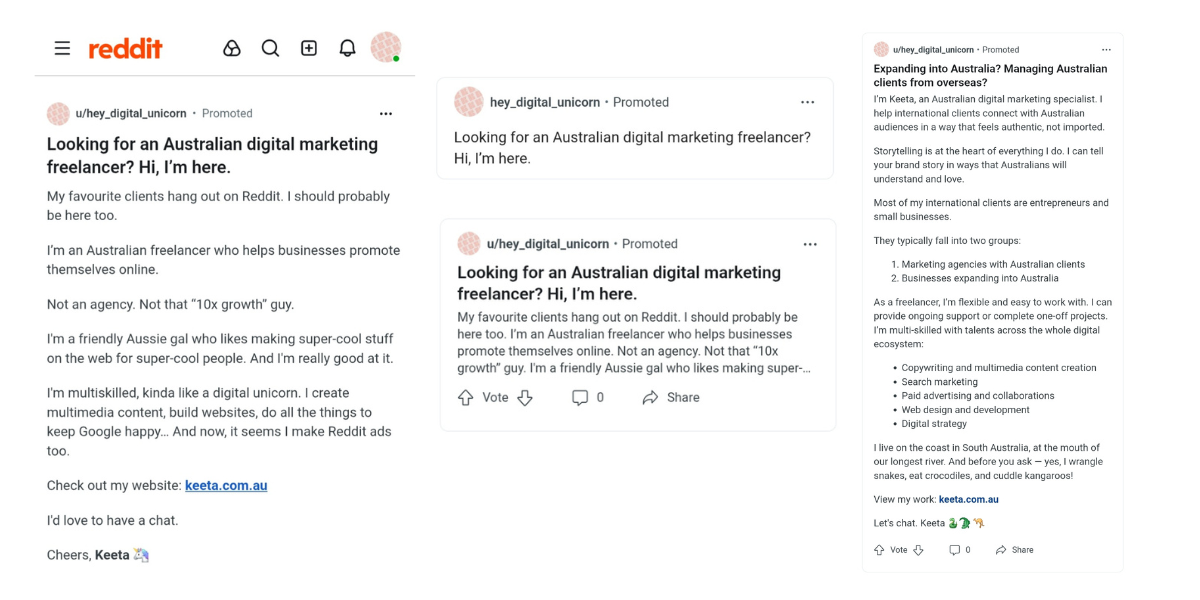Upvote the Expanding into Australia post

point(880,550)
